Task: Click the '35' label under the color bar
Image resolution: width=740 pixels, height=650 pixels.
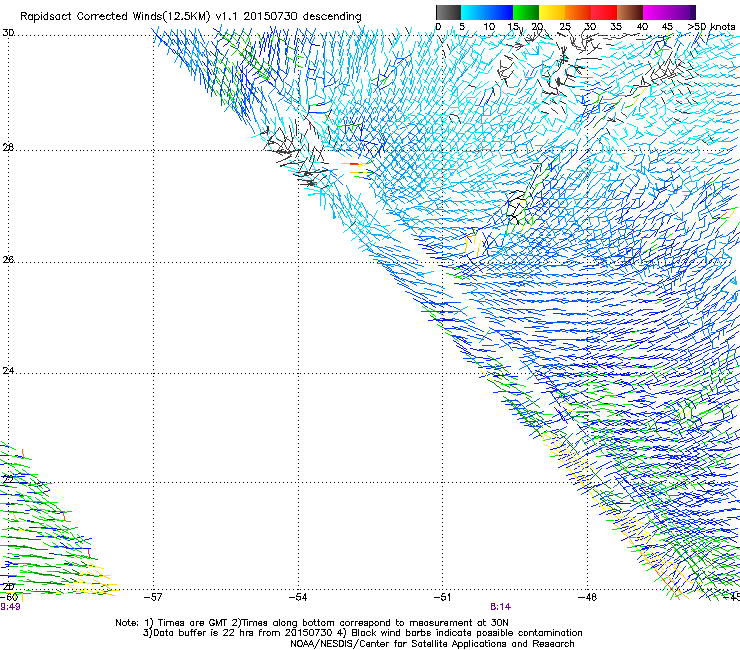Action: 616,26
